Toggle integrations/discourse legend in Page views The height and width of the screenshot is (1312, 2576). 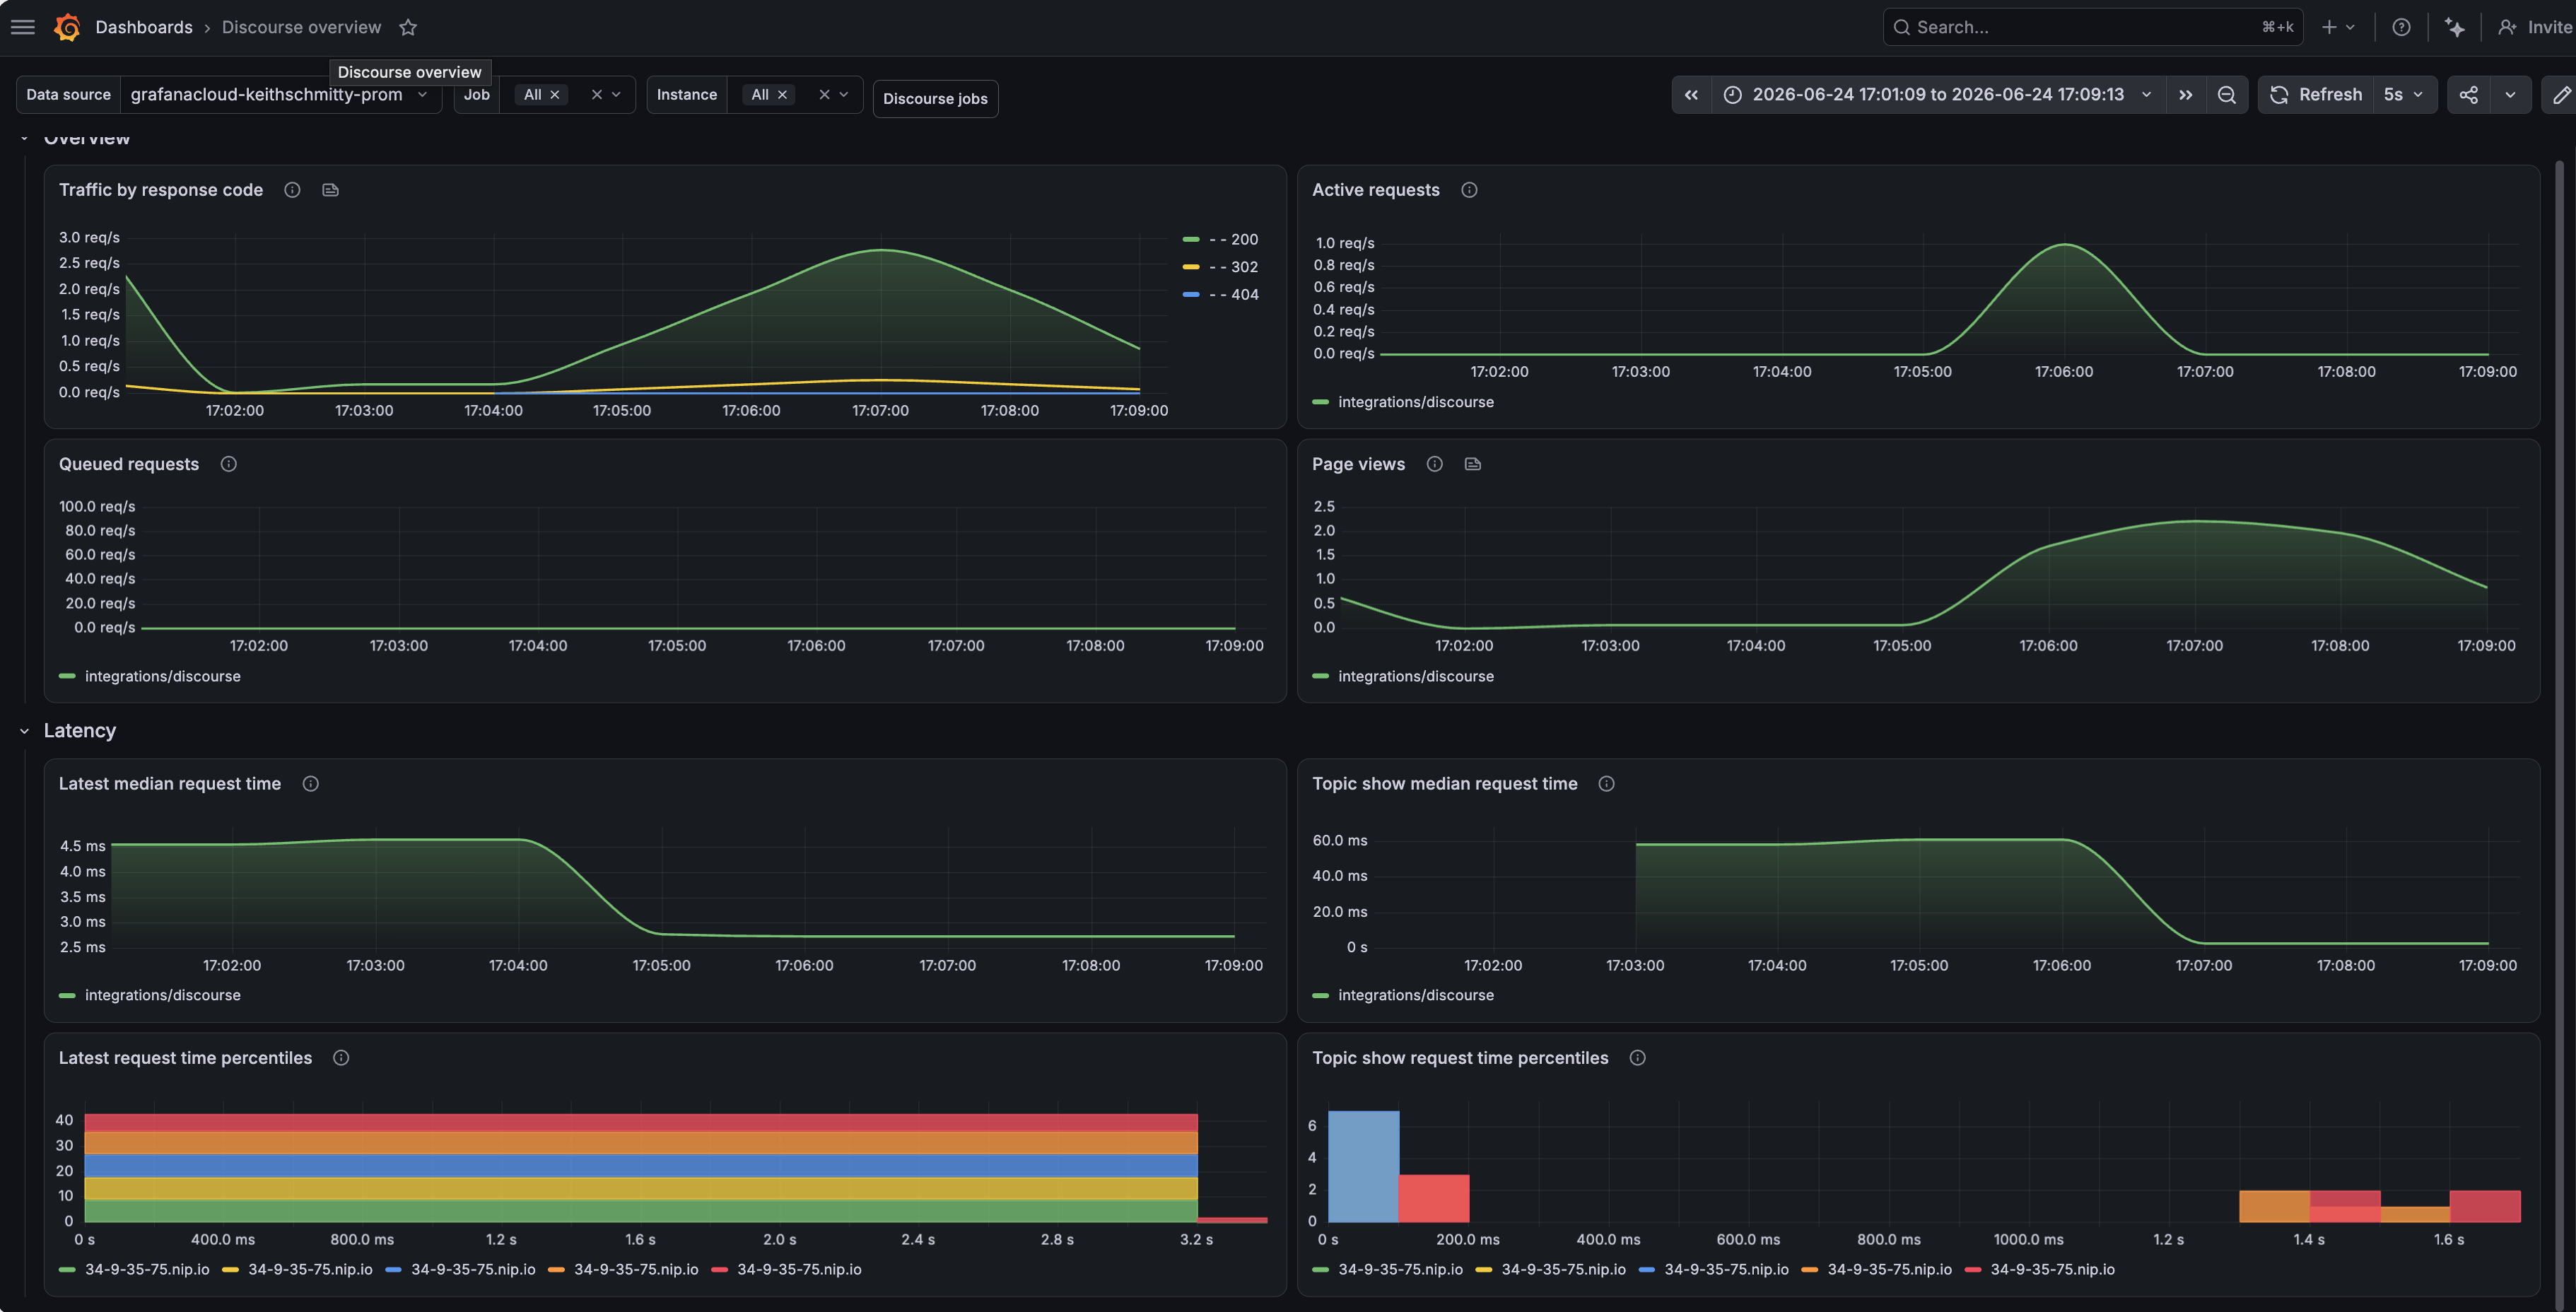1416,676
